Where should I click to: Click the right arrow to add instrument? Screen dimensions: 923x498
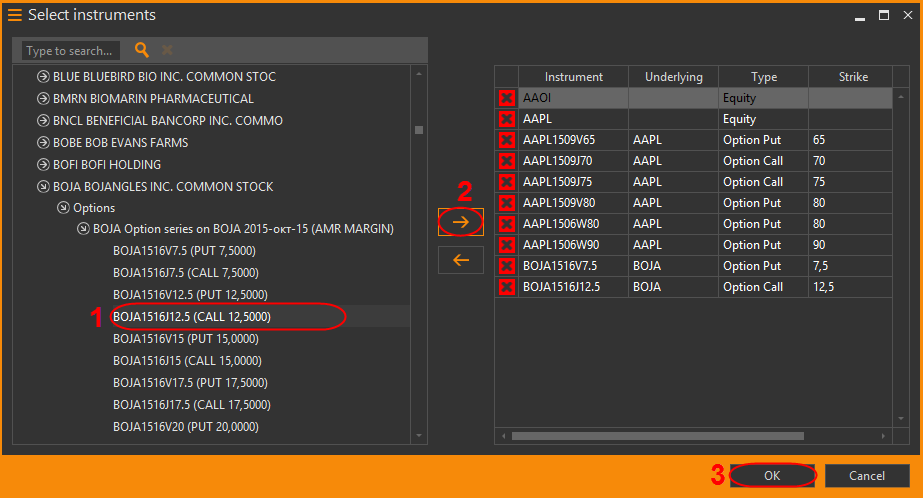(461, 222)
